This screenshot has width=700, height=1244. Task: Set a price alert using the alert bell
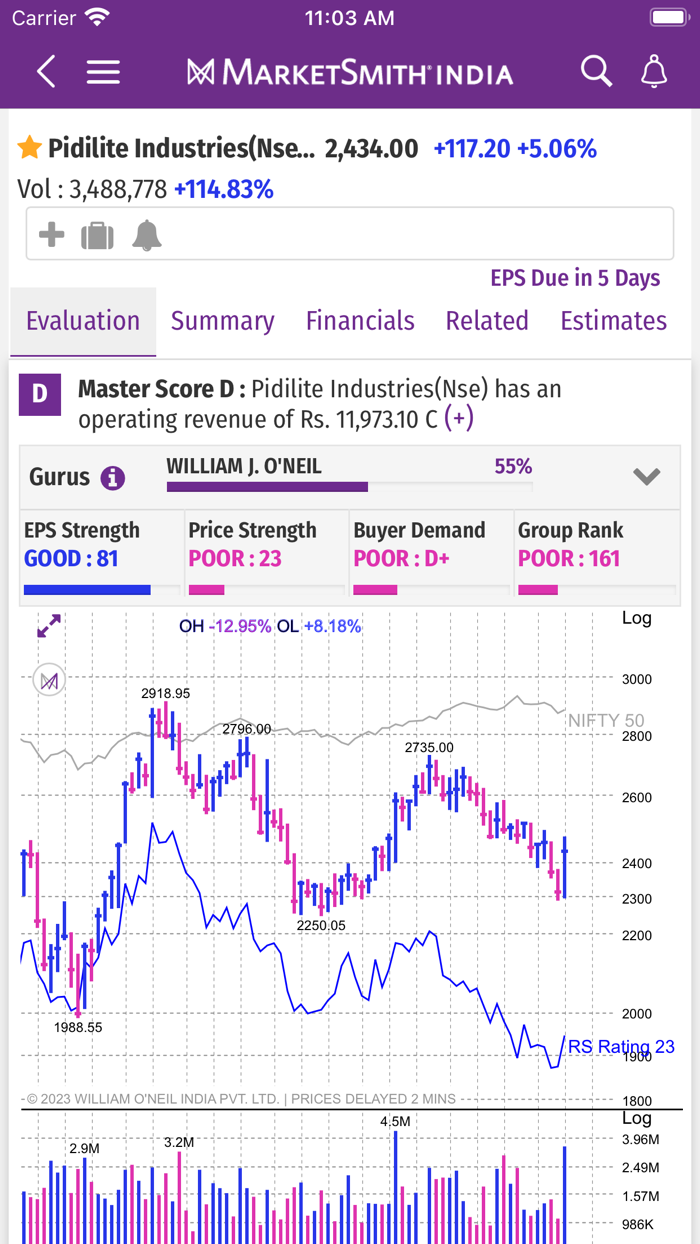tap(145, 233)
